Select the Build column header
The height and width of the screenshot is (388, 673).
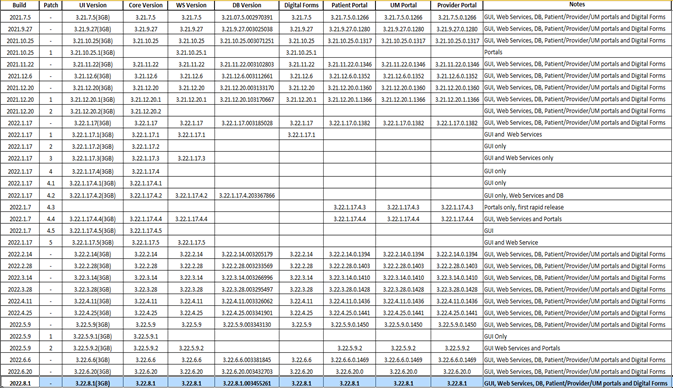20,6
